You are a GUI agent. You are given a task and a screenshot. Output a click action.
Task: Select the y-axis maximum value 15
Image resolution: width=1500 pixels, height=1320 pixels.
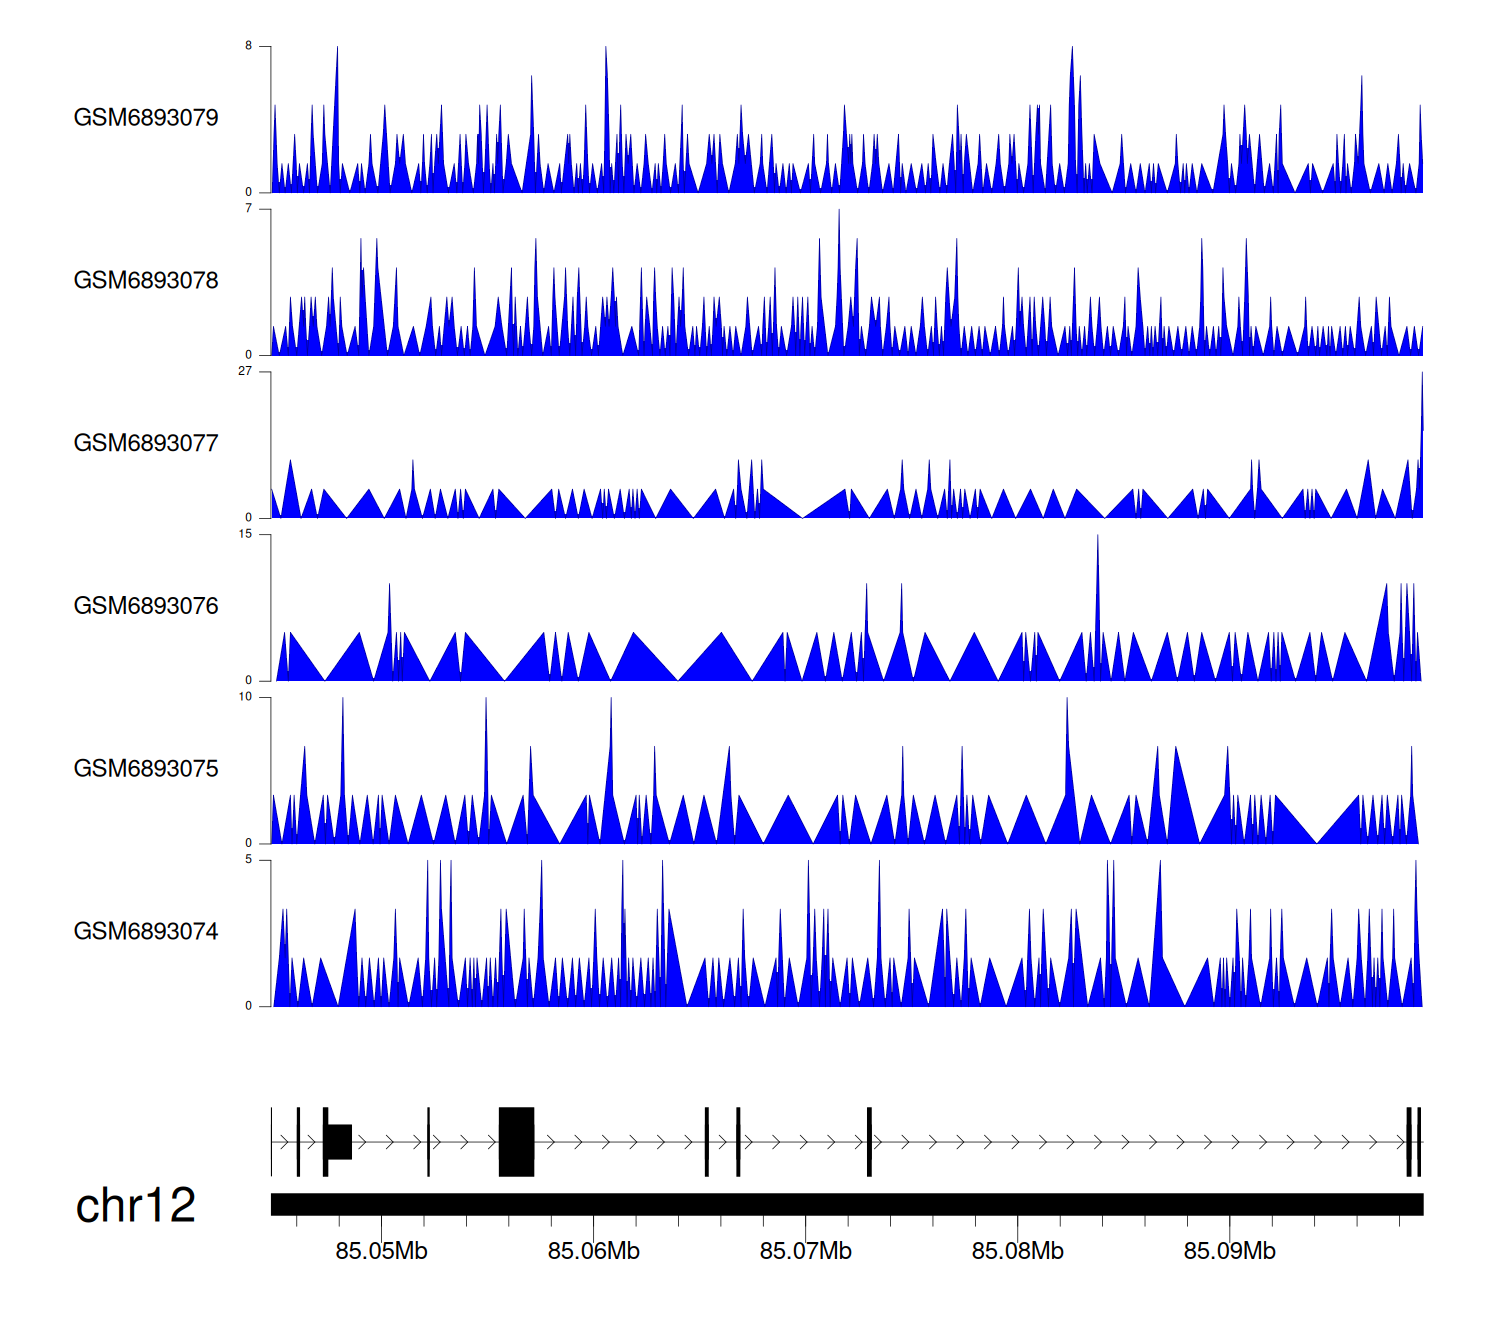245,534
